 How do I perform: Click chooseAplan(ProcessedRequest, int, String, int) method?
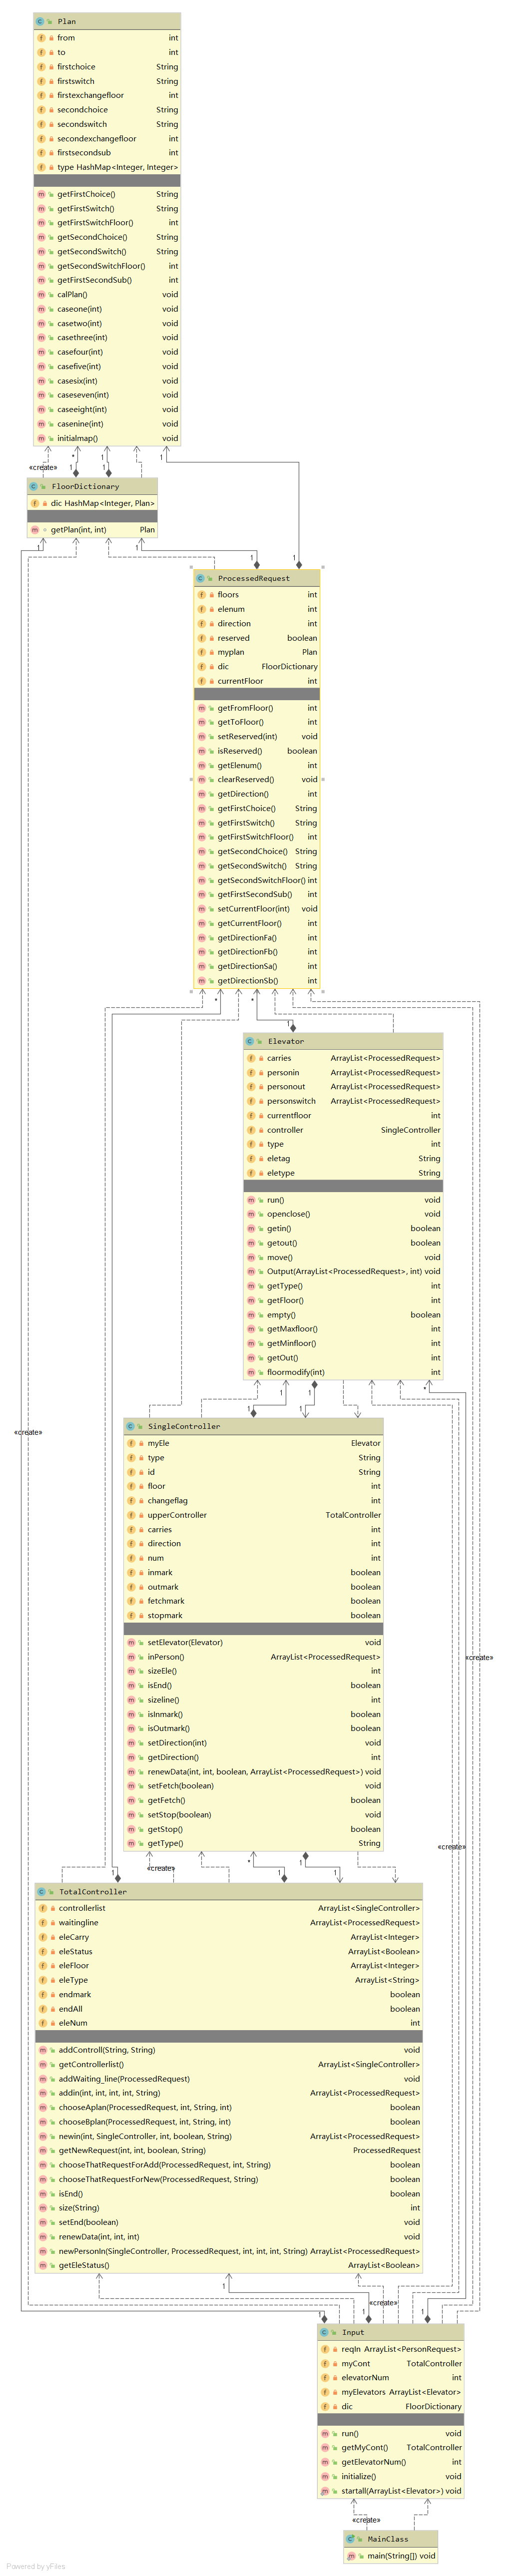click(x=229, y=2107)
